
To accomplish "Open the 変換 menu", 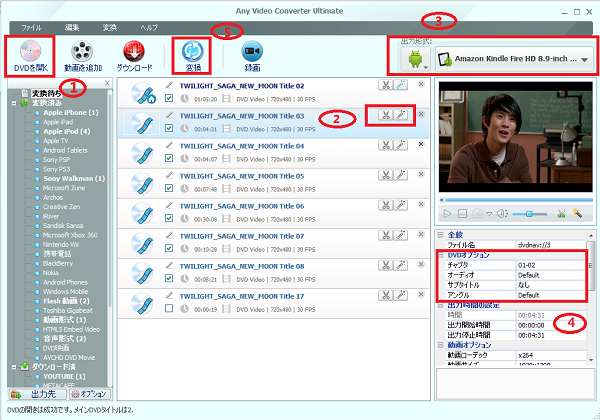I will (x=109, y=28).
